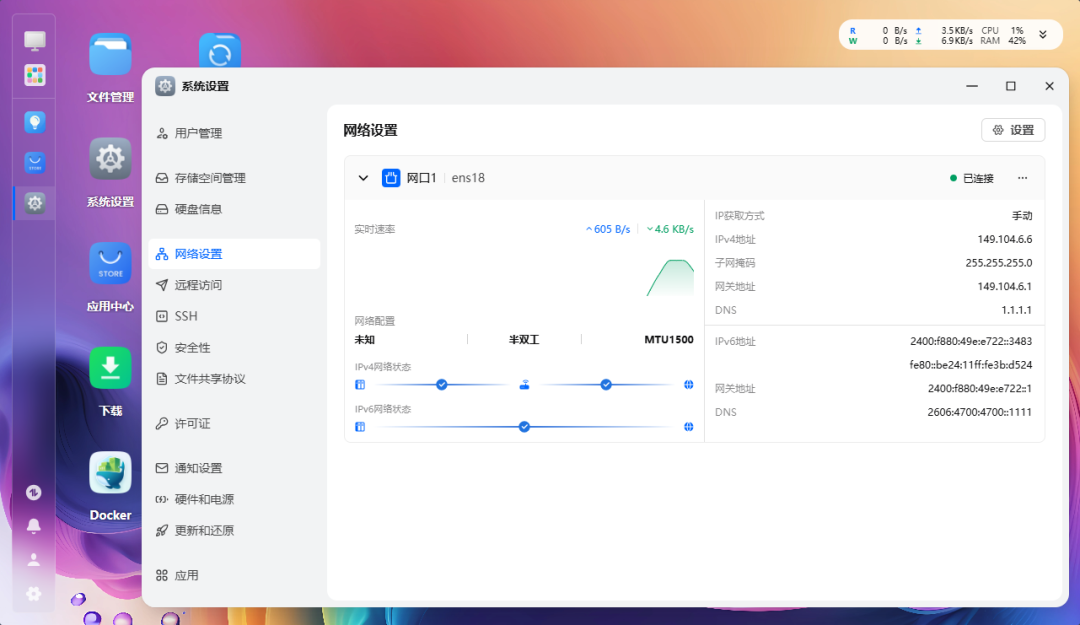This screenshot has height=625, width=1080.
Task: Click the 网口1 blue ethernet port icon
Action: (x=391, y=178)
